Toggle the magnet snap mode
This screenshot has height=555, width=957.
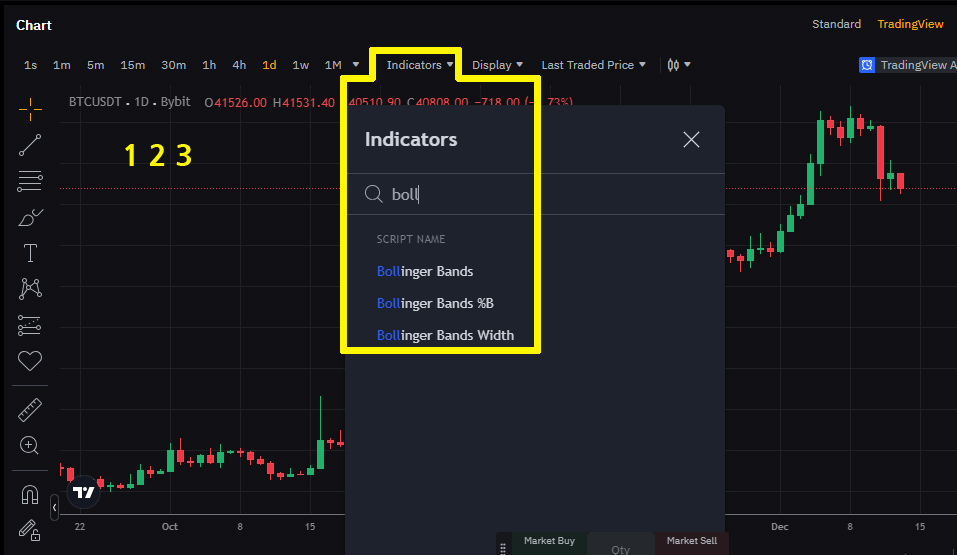(x=30, y=495)
